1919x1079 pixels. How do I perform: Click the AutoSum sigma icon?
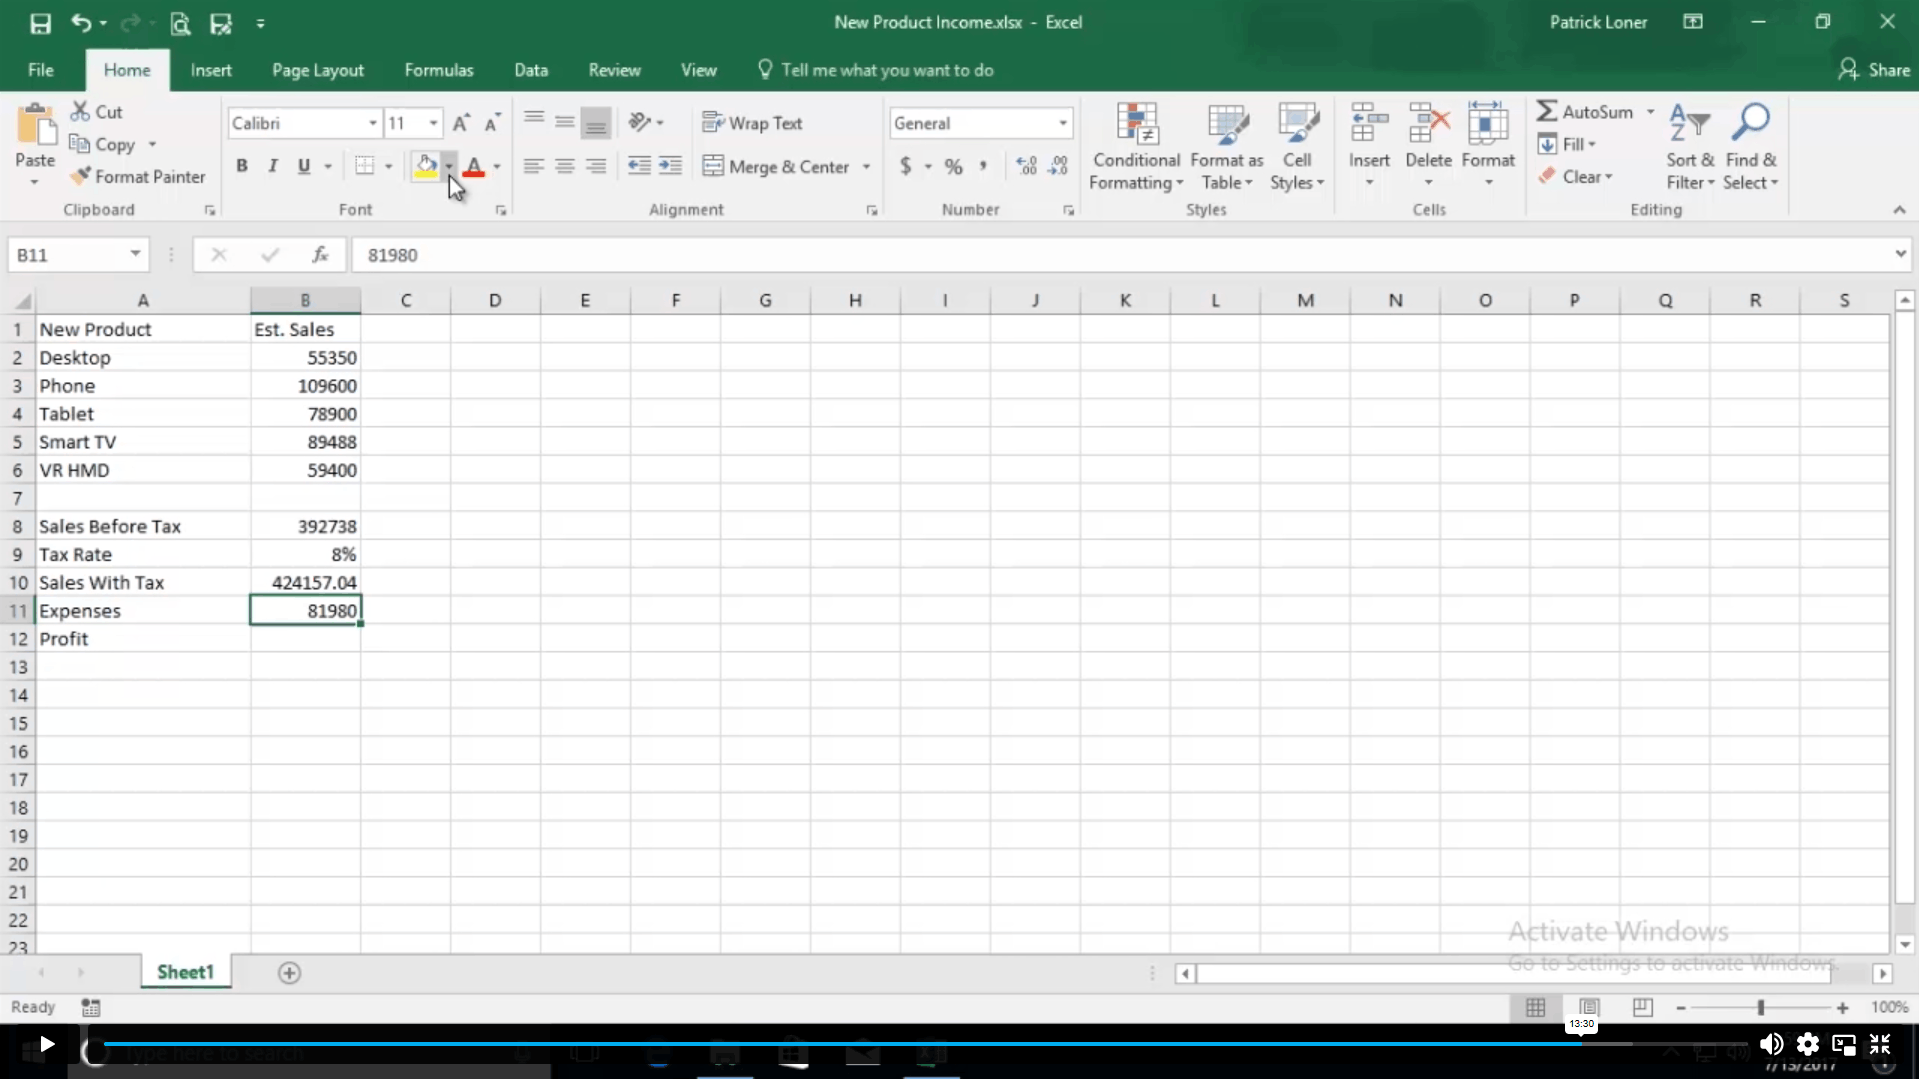click(x=1547, y=112)
